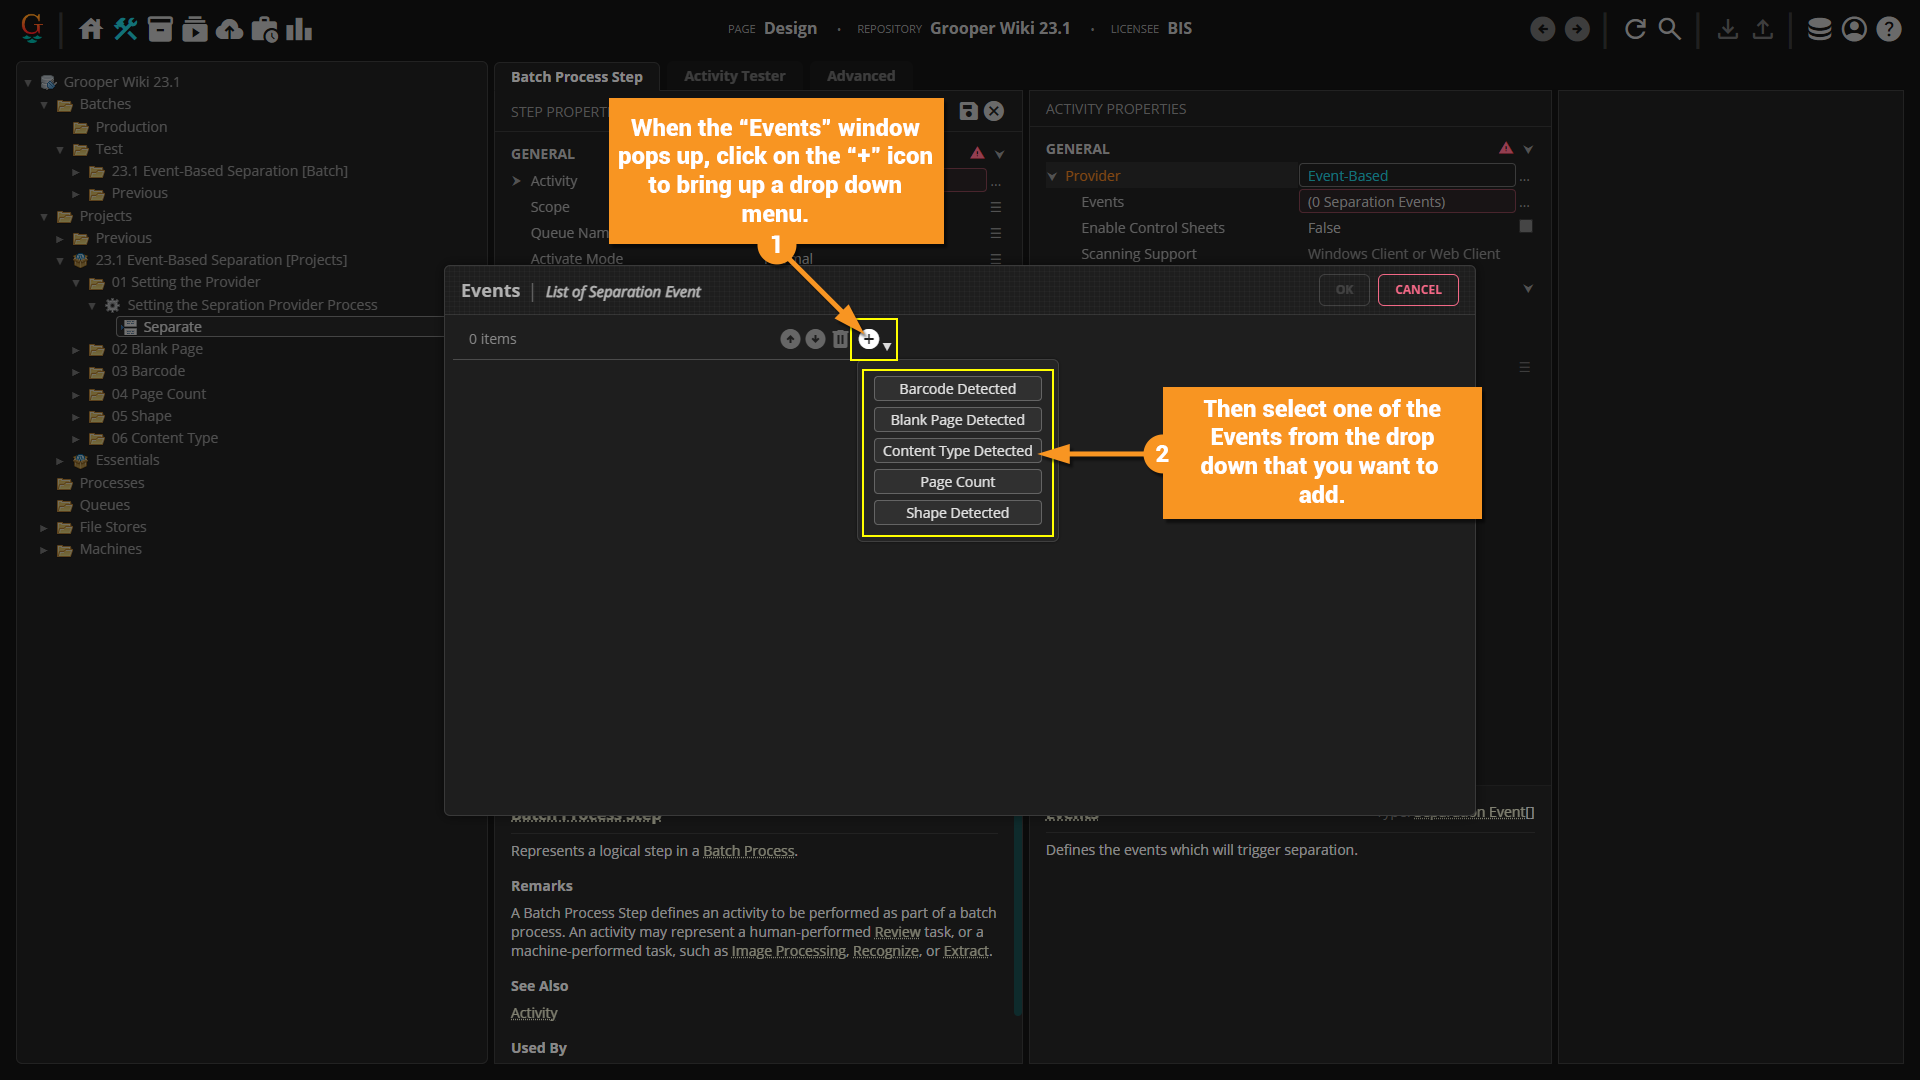Open the database repository icon

point(1819,29)
